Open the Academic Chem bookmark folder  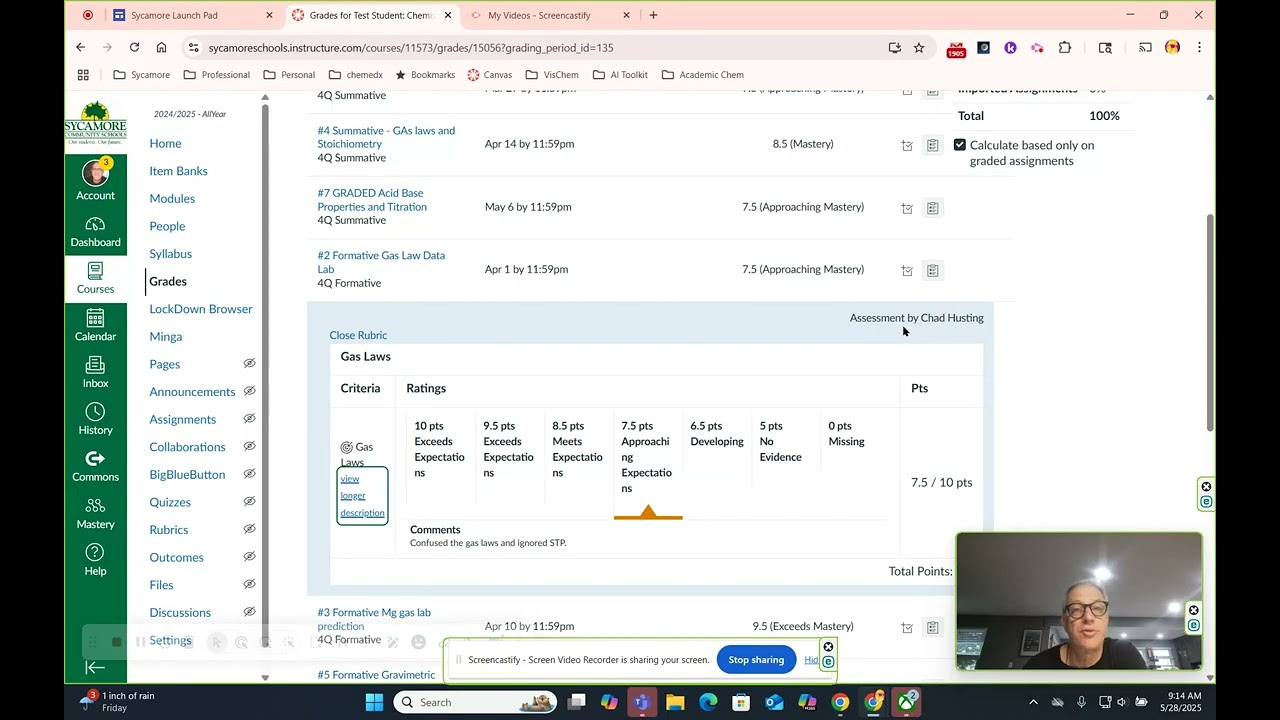tap(703, 75)
